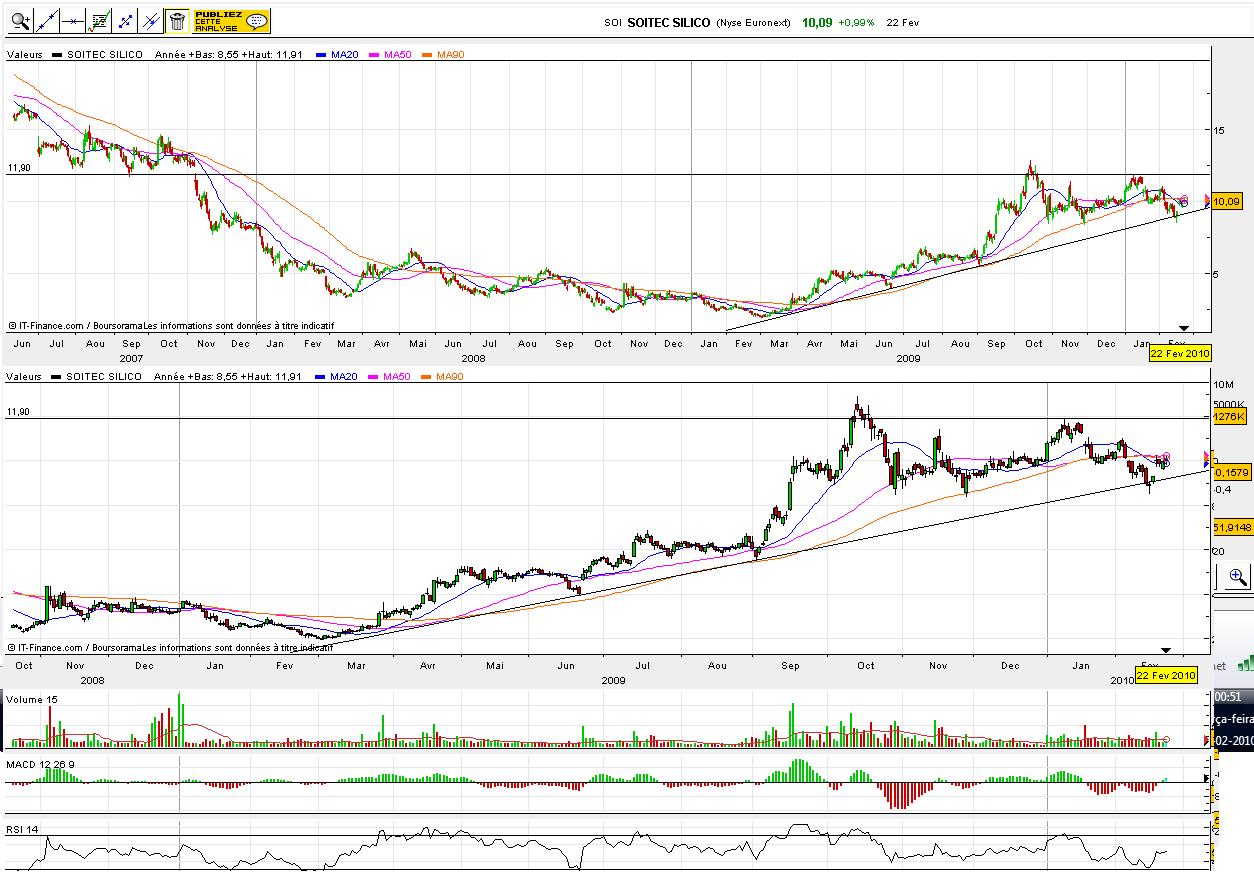Viewport: 1254px width, 887px height.
Task: Click the black triangle marker on lower time axis
Action: (x=1165, y=650)
